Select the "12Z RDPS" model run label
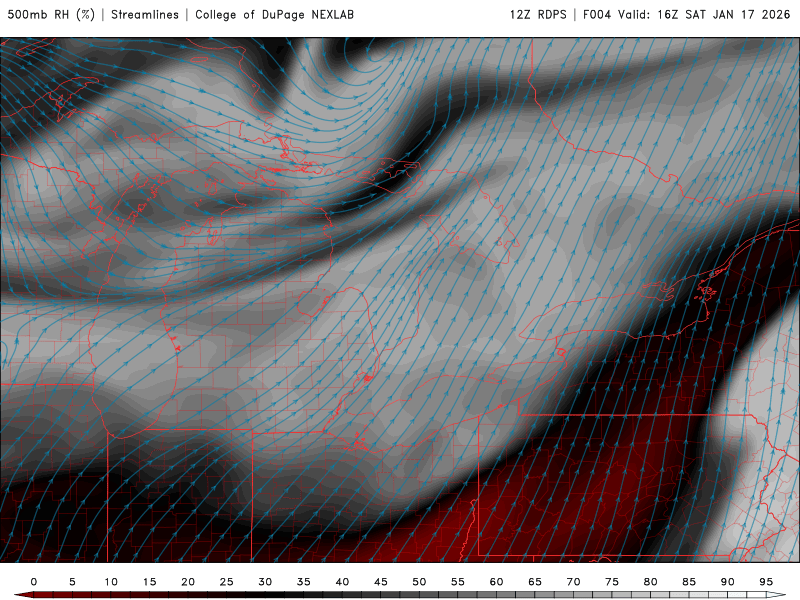 (538, 14)
